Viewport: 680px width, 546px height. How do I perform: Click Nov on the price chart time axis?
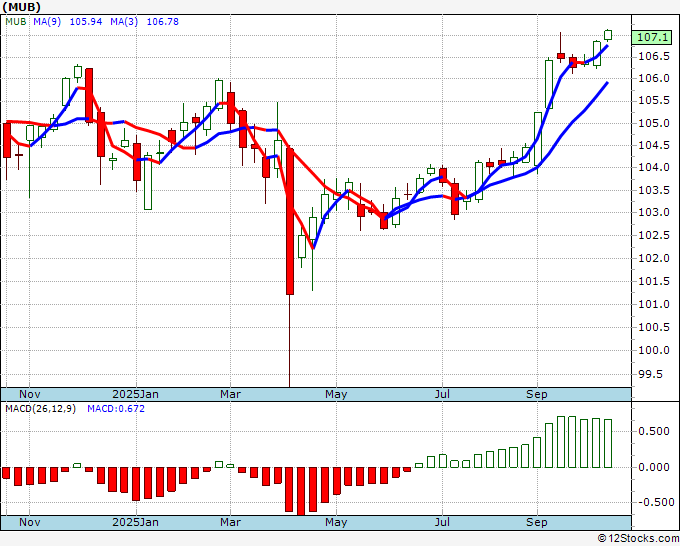[x=29, y=394]
